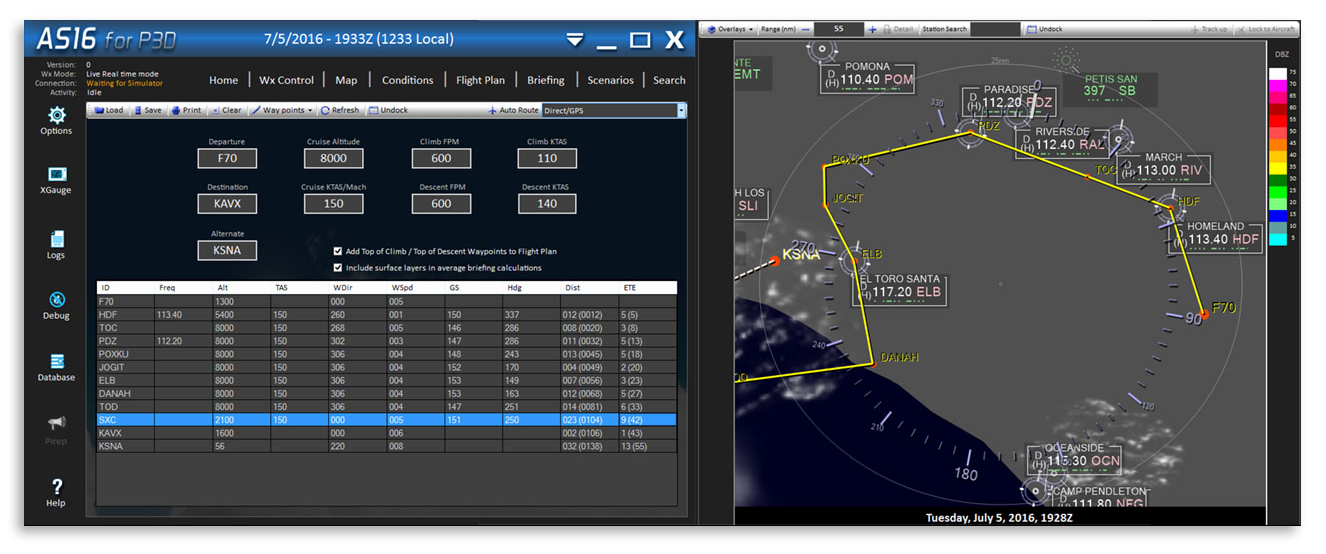Click the Descent FPM field
This screenshot has height=554, width=1326.
[441, 203]
